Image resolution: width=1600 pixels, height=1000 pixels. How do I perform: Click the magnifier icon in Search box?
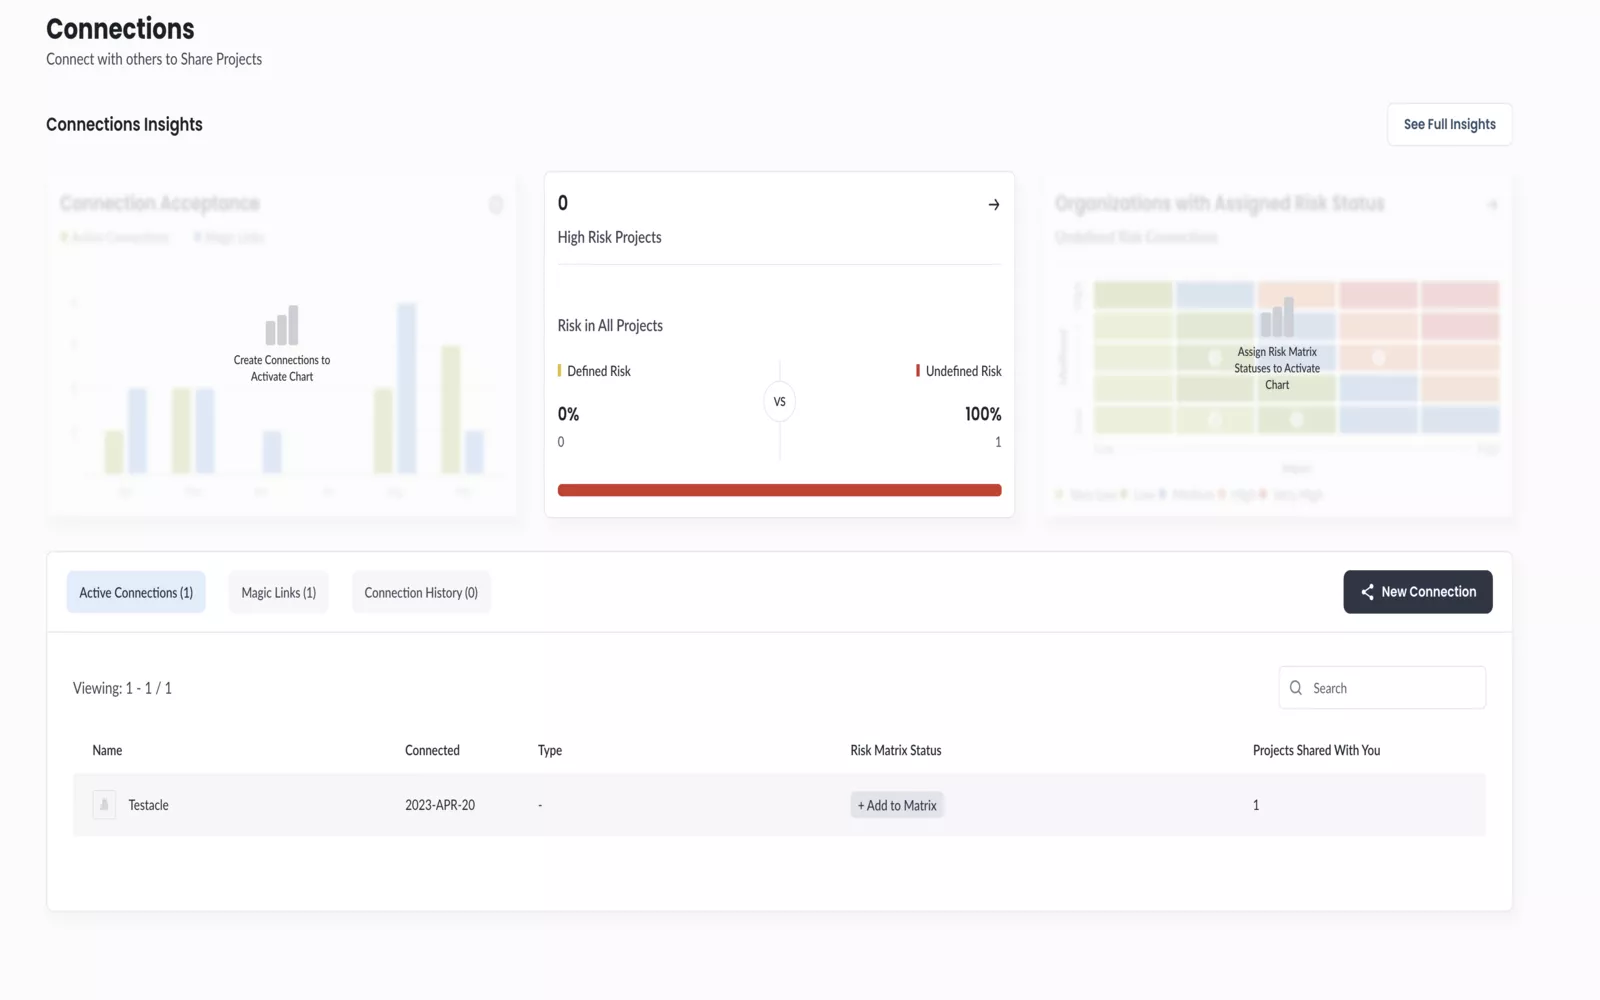tap(1296, 688)
